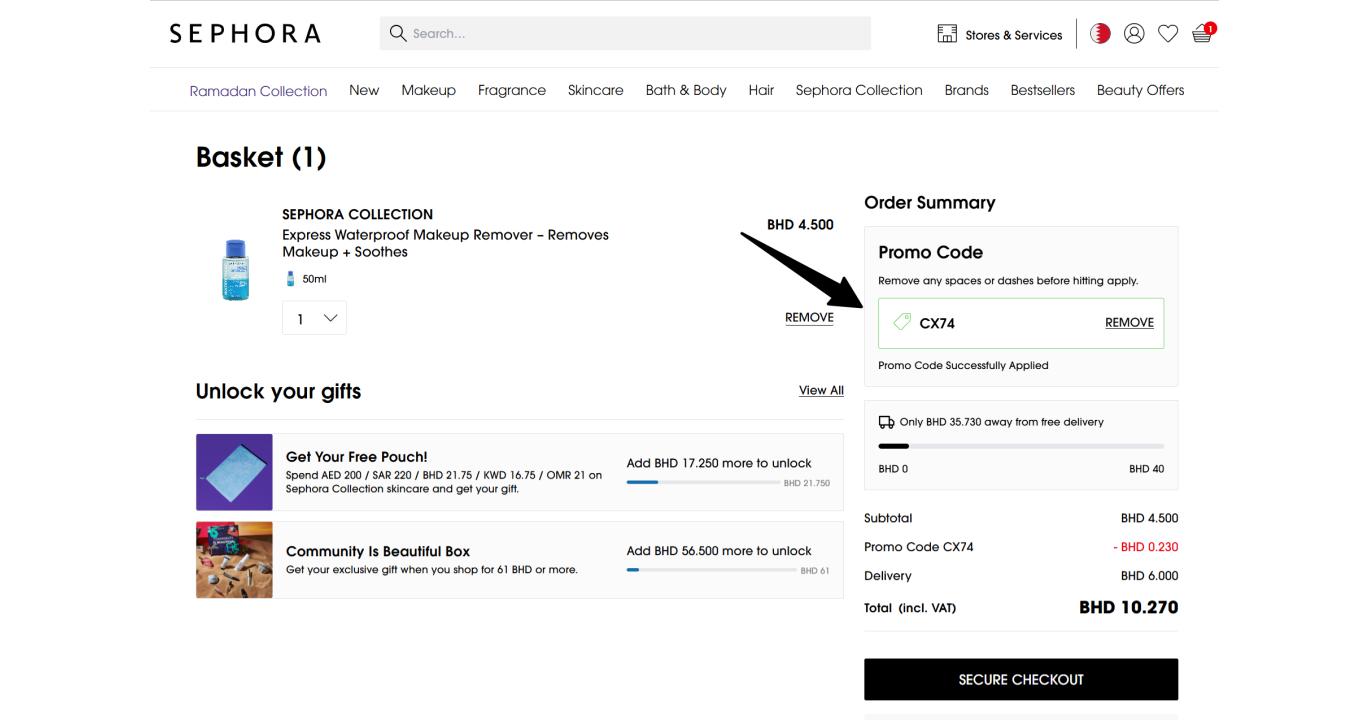Screen dimensions: 1368x720
Task: Open the Hair menu
Action: click(x=761, y=90)
